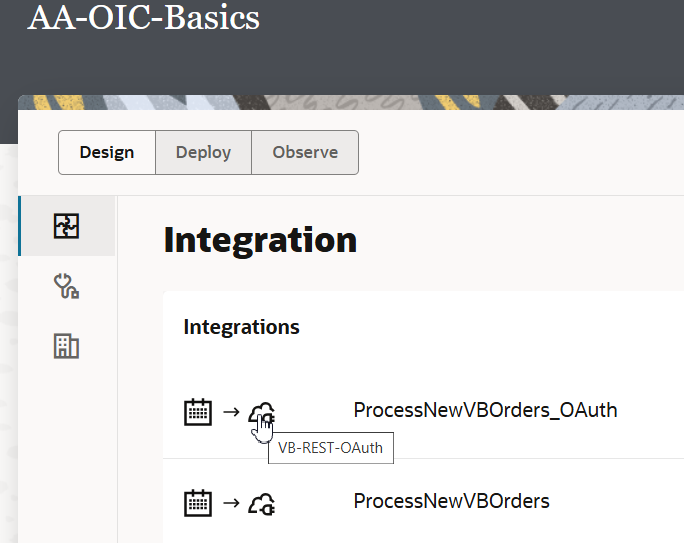Screen dimensions: 684x543
Task: Click cloud connection icon for ProcessNewVBOrders_OAuth
Action: 262,412
